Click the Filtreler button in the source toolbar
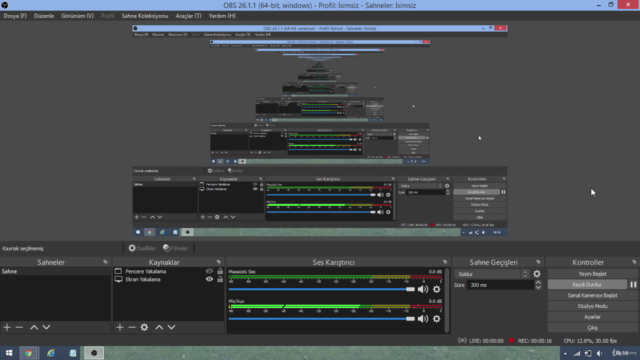The width and height of the screenshot is (640, 360). click(176, 248)
